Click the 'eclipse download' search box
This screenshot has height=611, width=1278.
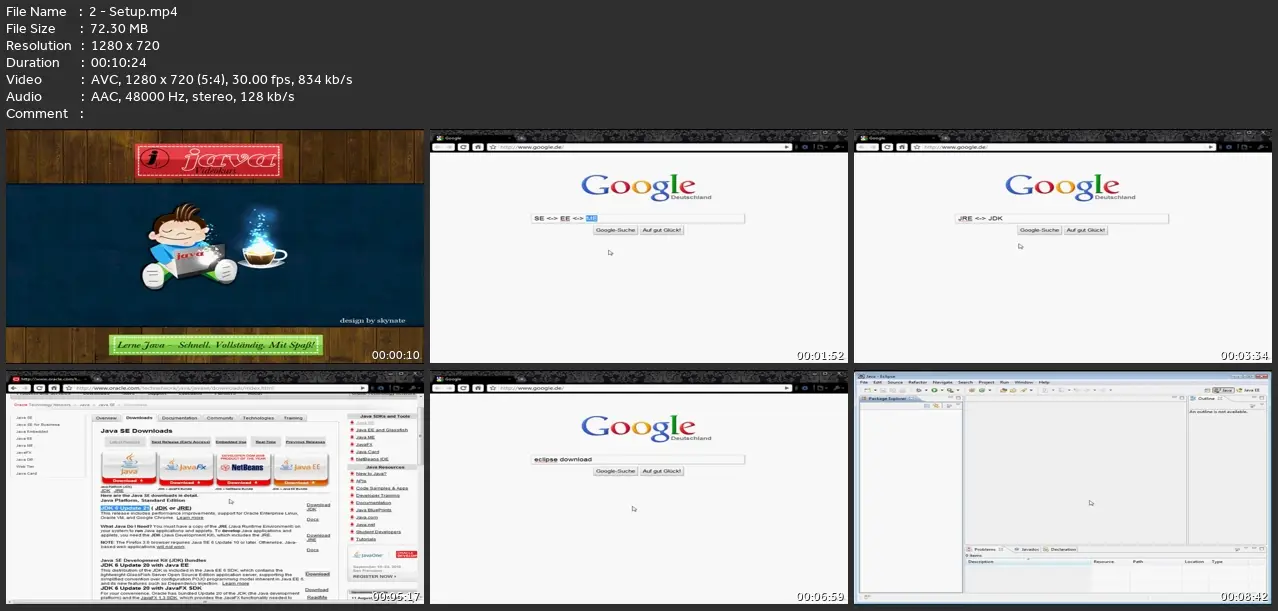638,459
